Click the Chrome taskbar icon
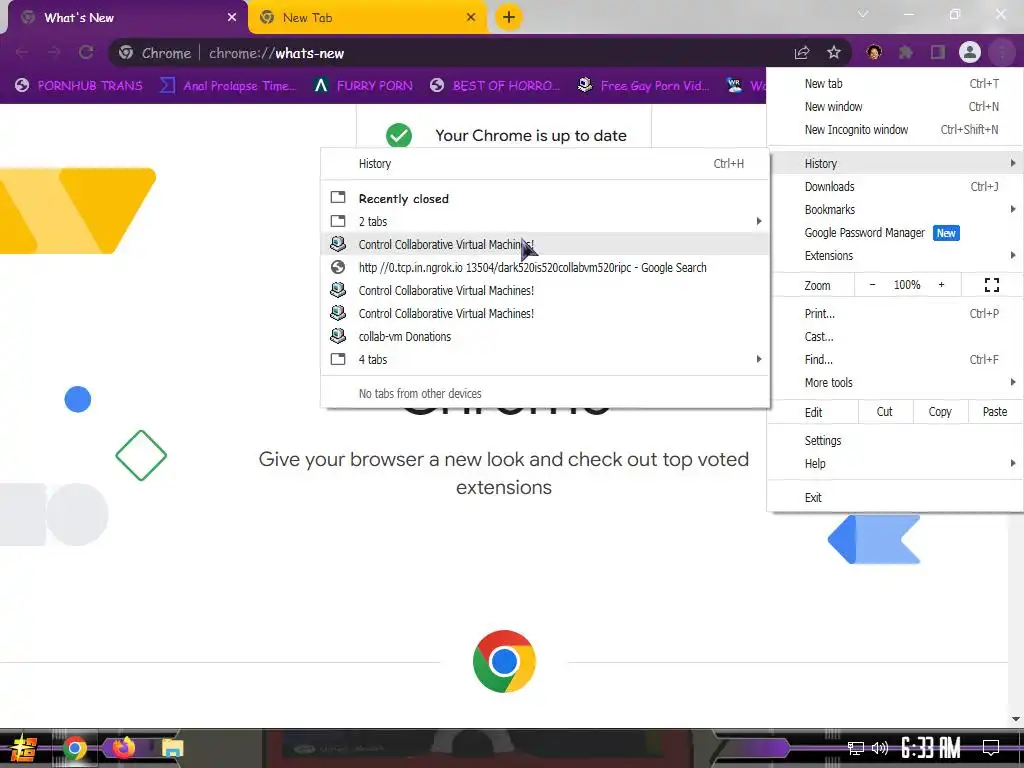 pos(74,748)
